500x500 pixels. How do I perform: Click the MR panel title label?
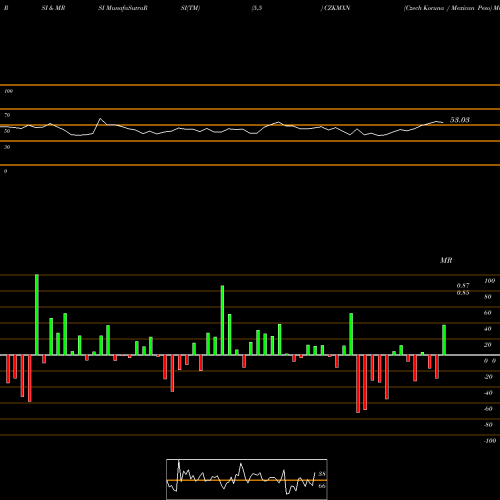point(446,260)
